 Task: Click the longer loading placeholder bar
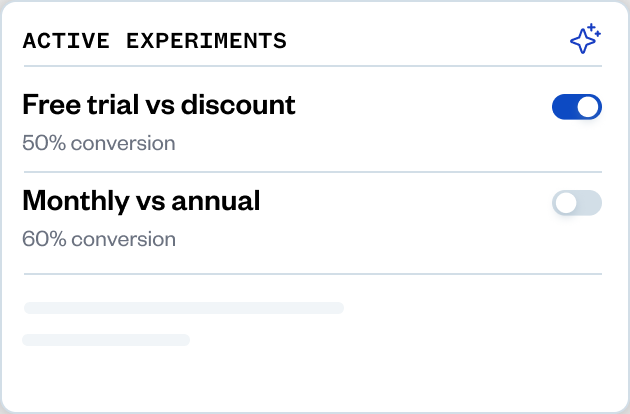(x=183, y=308)
